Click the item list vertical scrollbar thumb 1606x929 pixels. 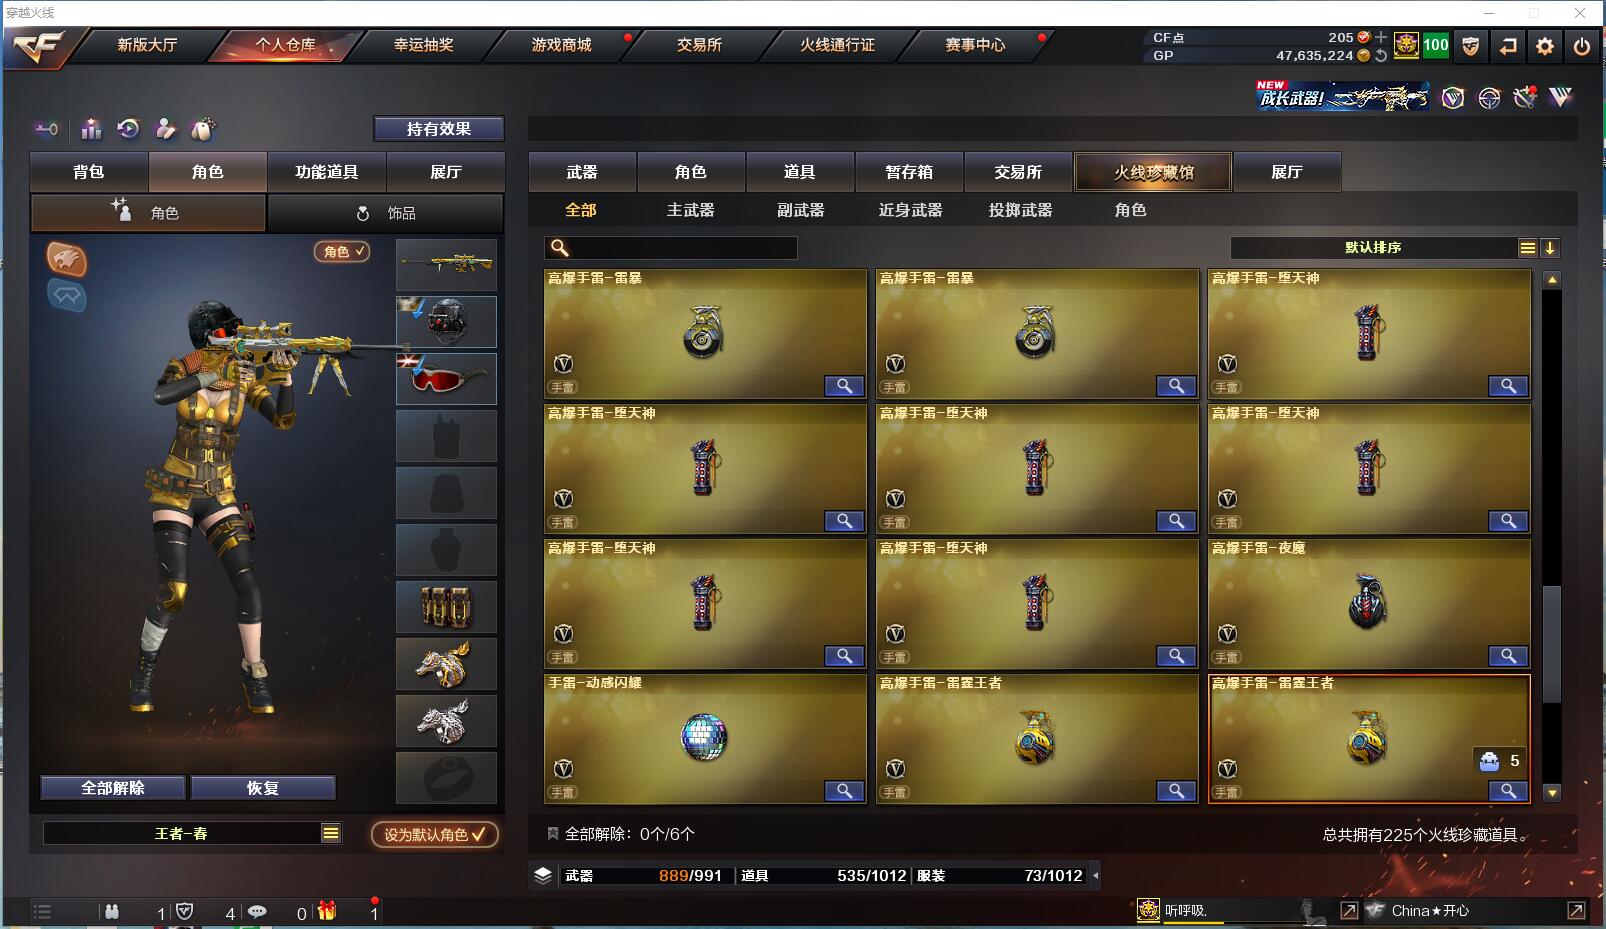click(1552, 644)
